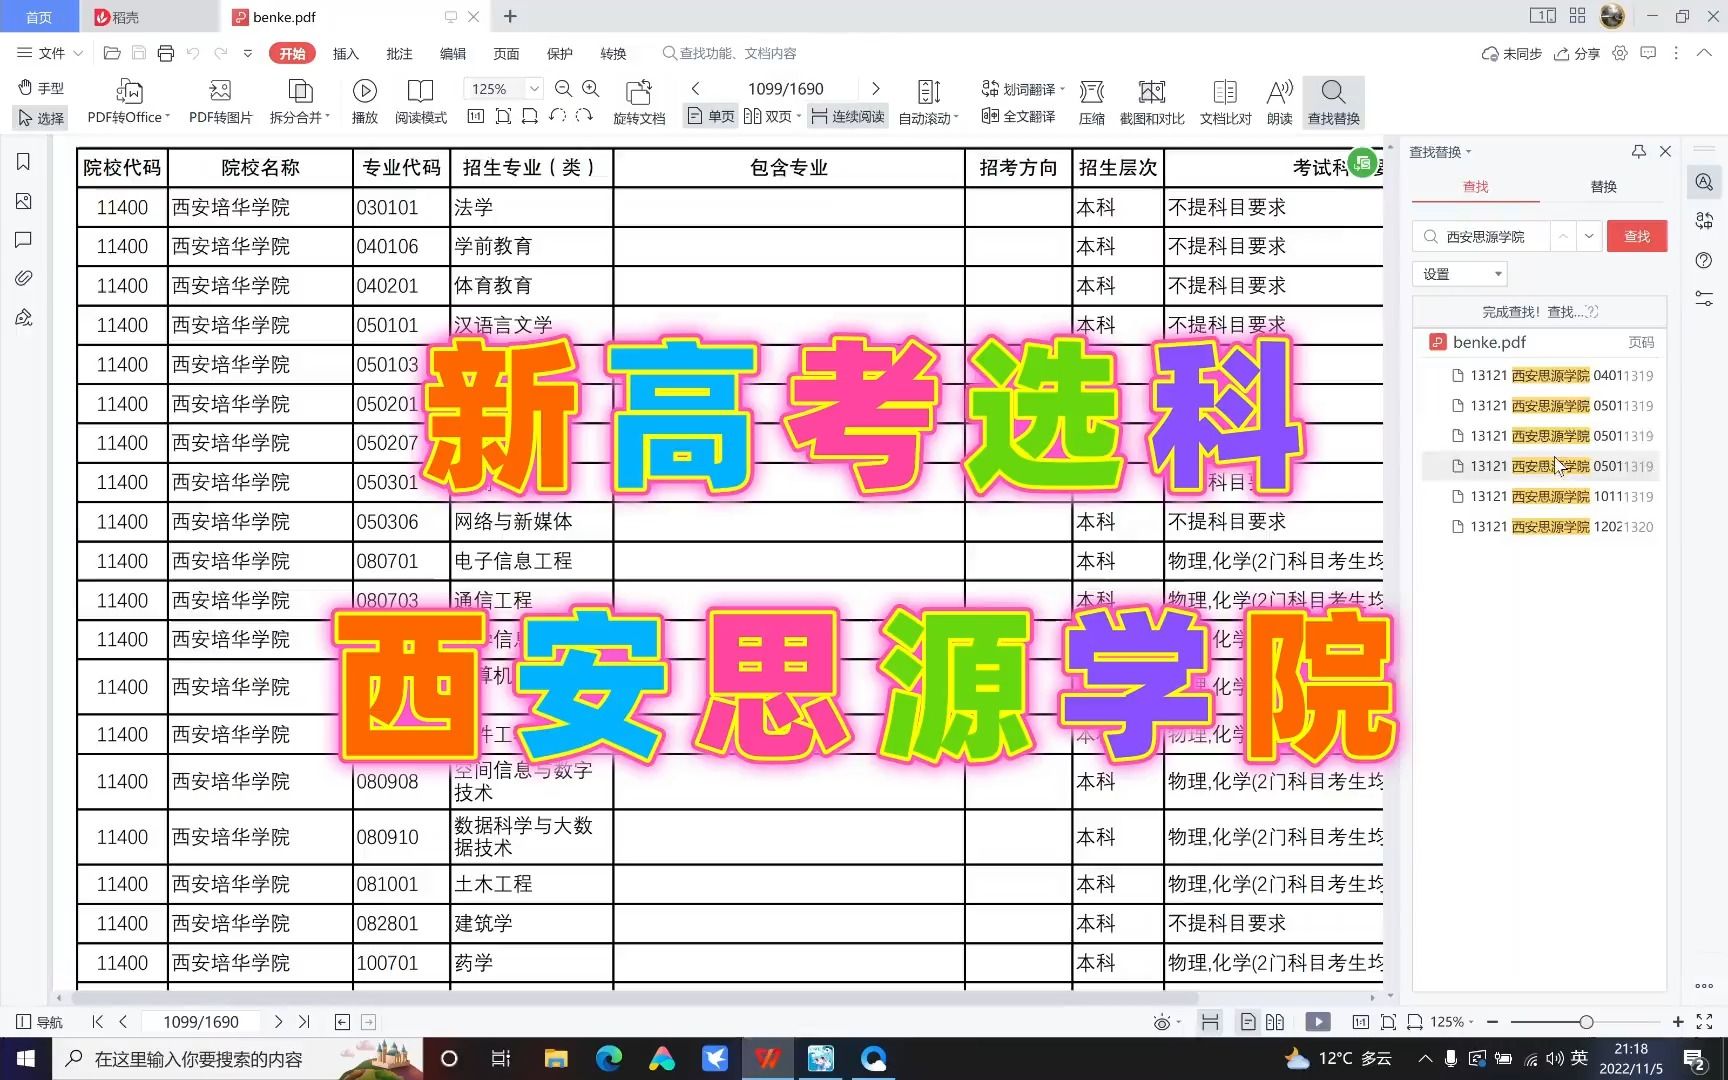Viewport: 1728px width, 1080px height.
Task: Click the red 查找 search button
Action: [x=1637, y=236]
